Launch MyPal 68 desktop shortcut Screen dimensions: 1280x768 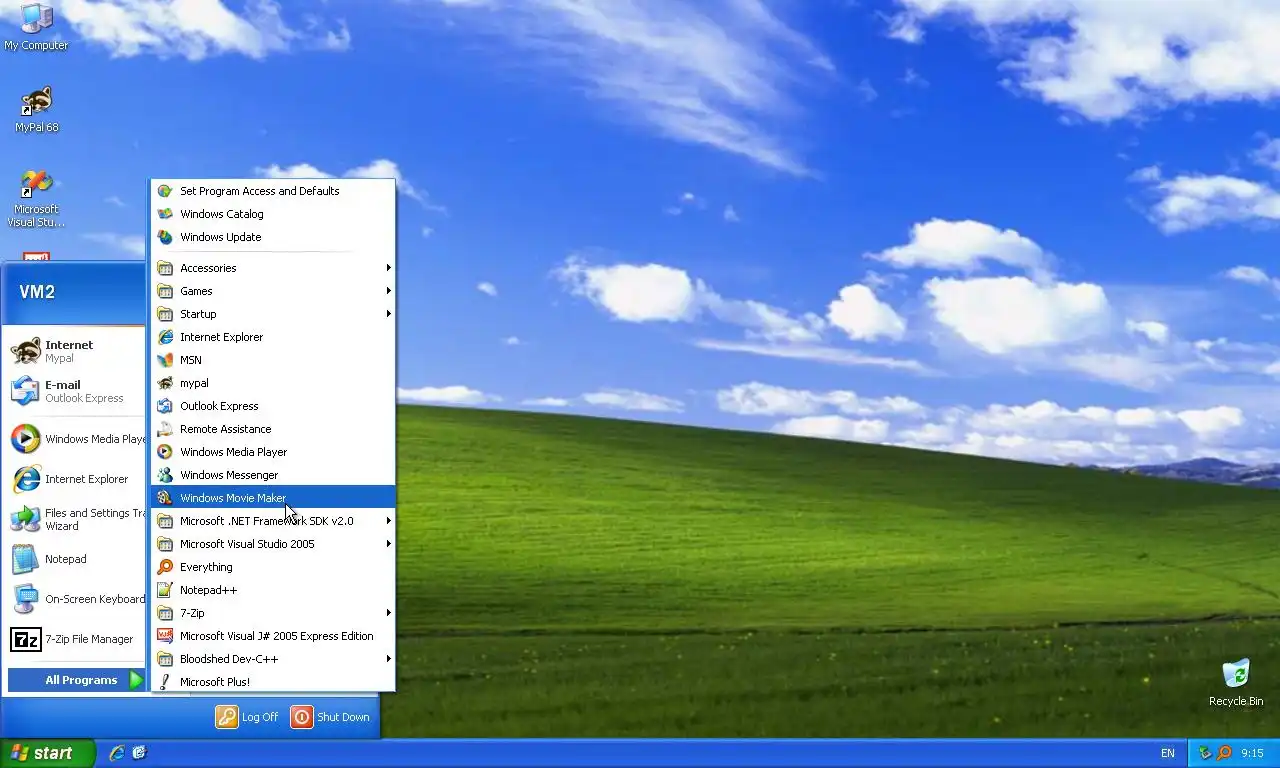pyautogui.click(x=36, y=110)
